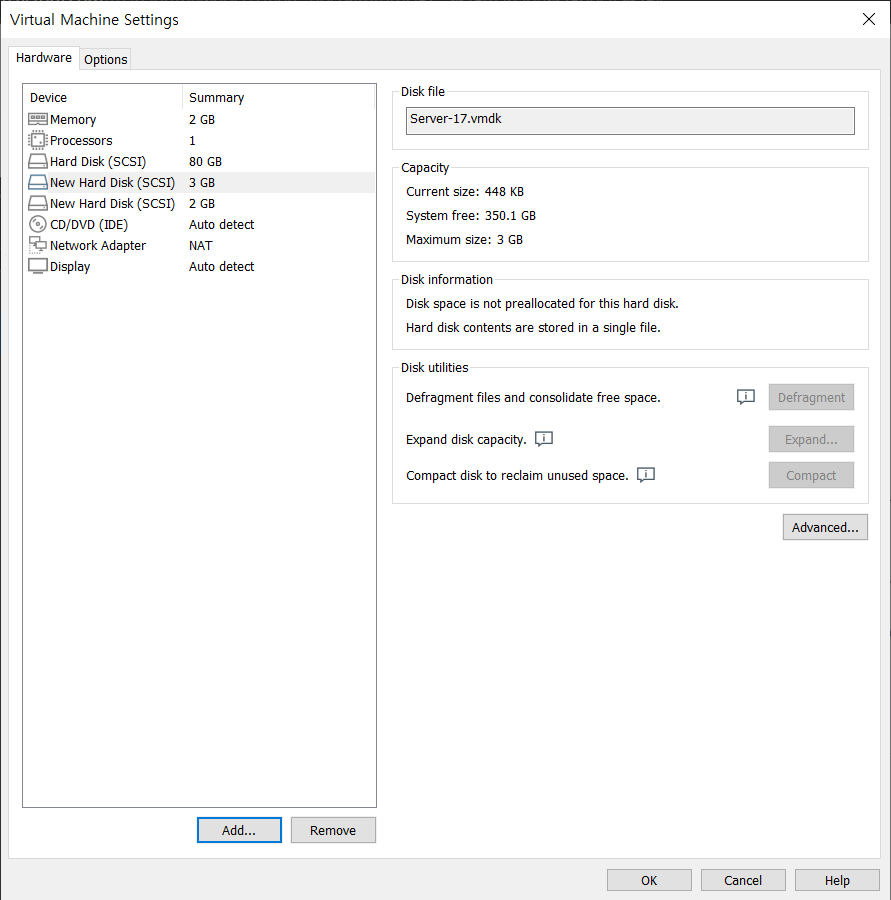This screenshot has width=891, height=900.
Task: Select the Display row label
Action: (70, 267)
